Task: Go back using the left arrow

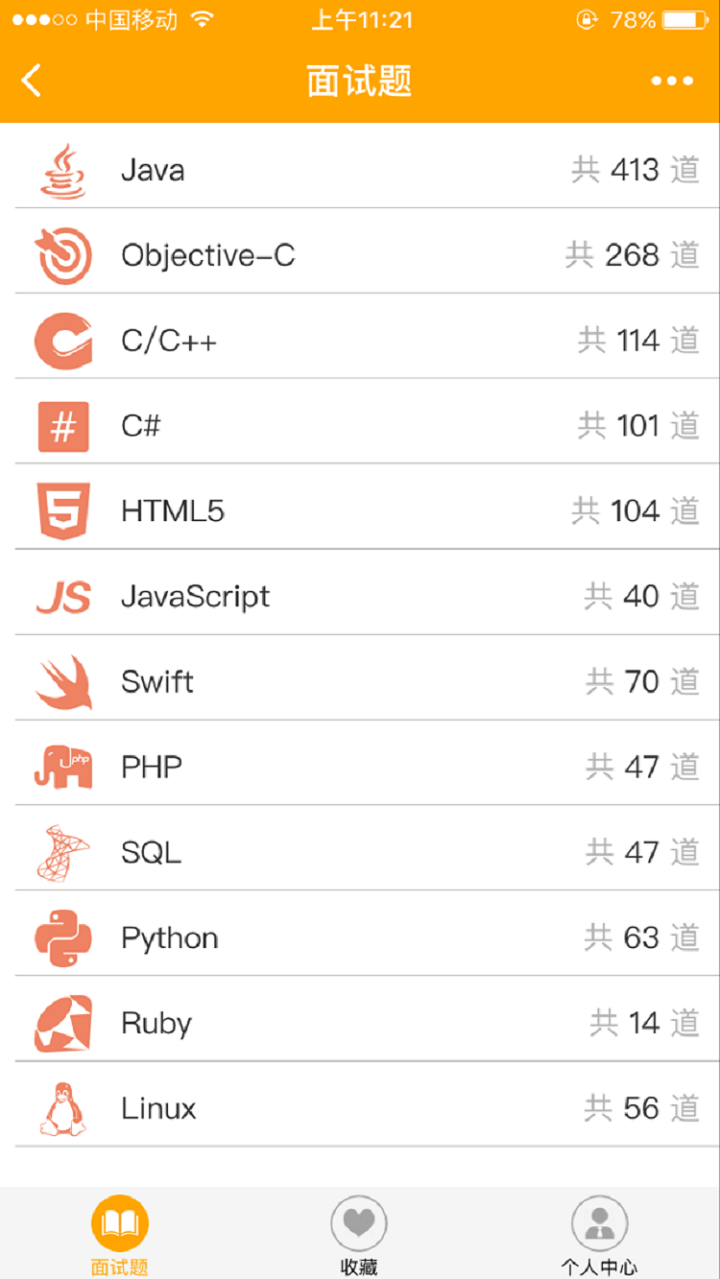Action: point(32,81)
